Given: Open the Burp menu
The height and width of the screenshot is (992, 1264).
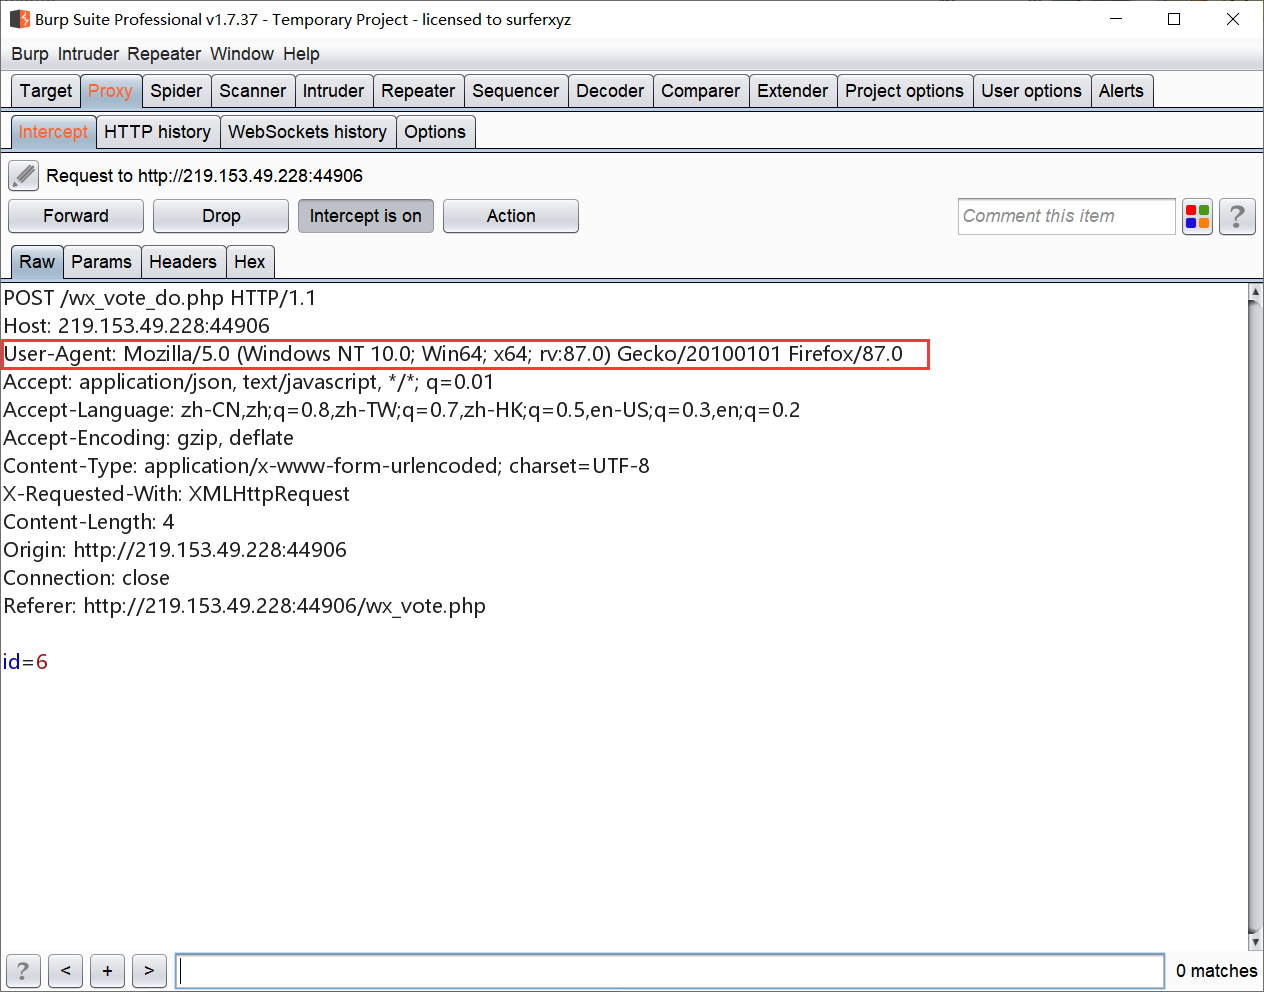Looking at the screenshot, I should point(30,54).
